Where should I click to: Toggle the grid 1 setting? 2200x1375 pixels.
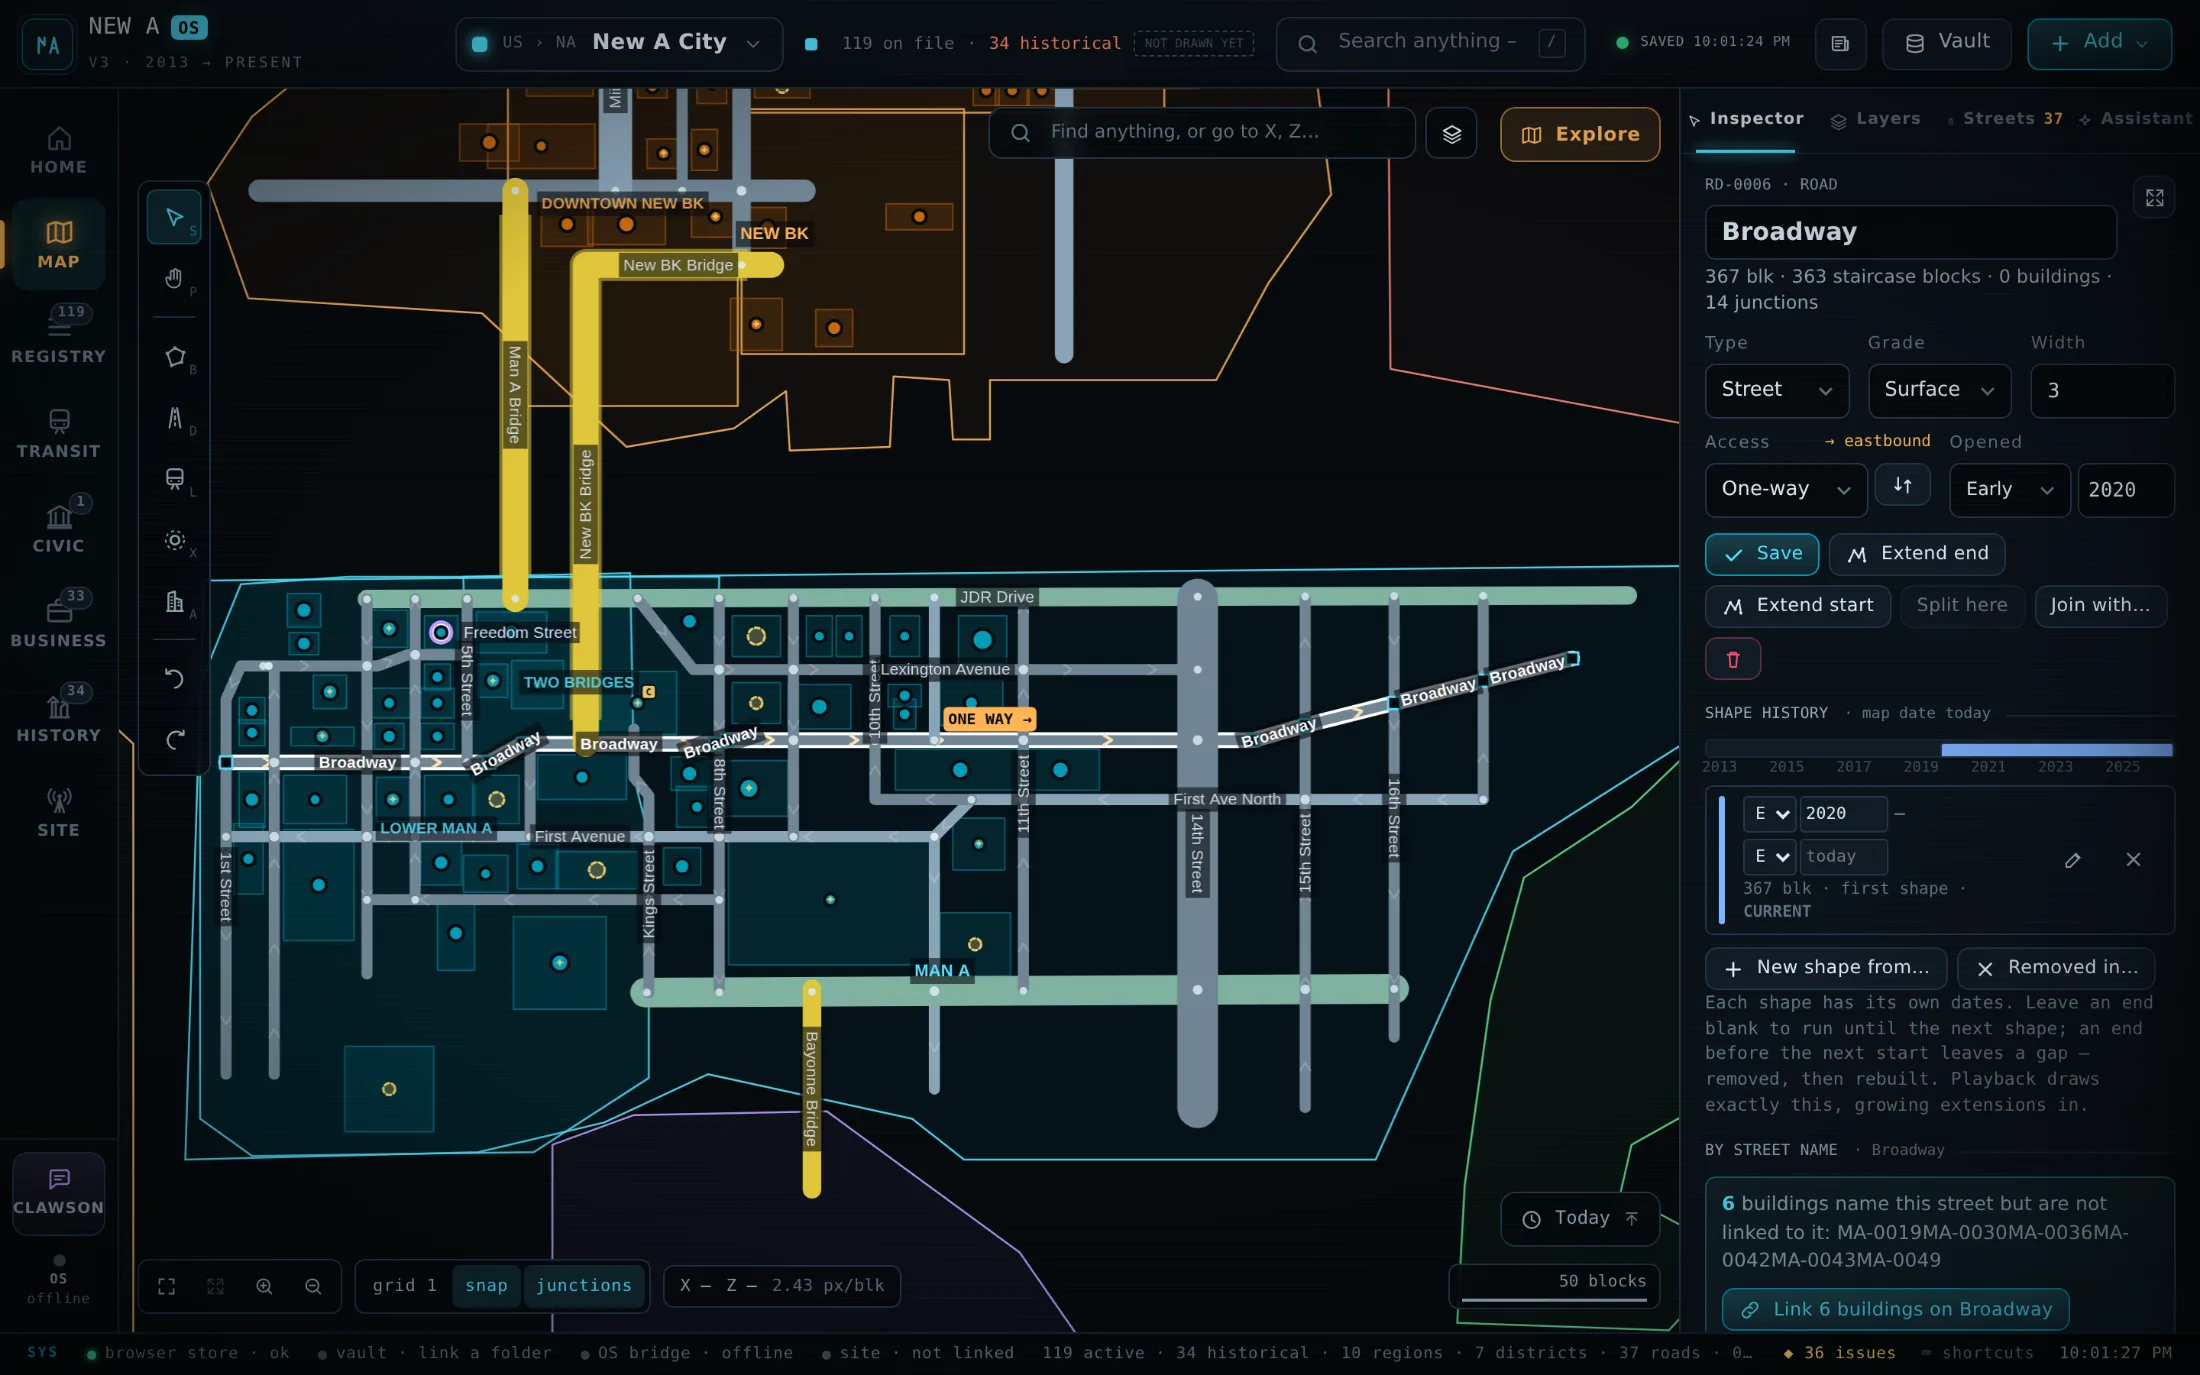coord(404,1286)
